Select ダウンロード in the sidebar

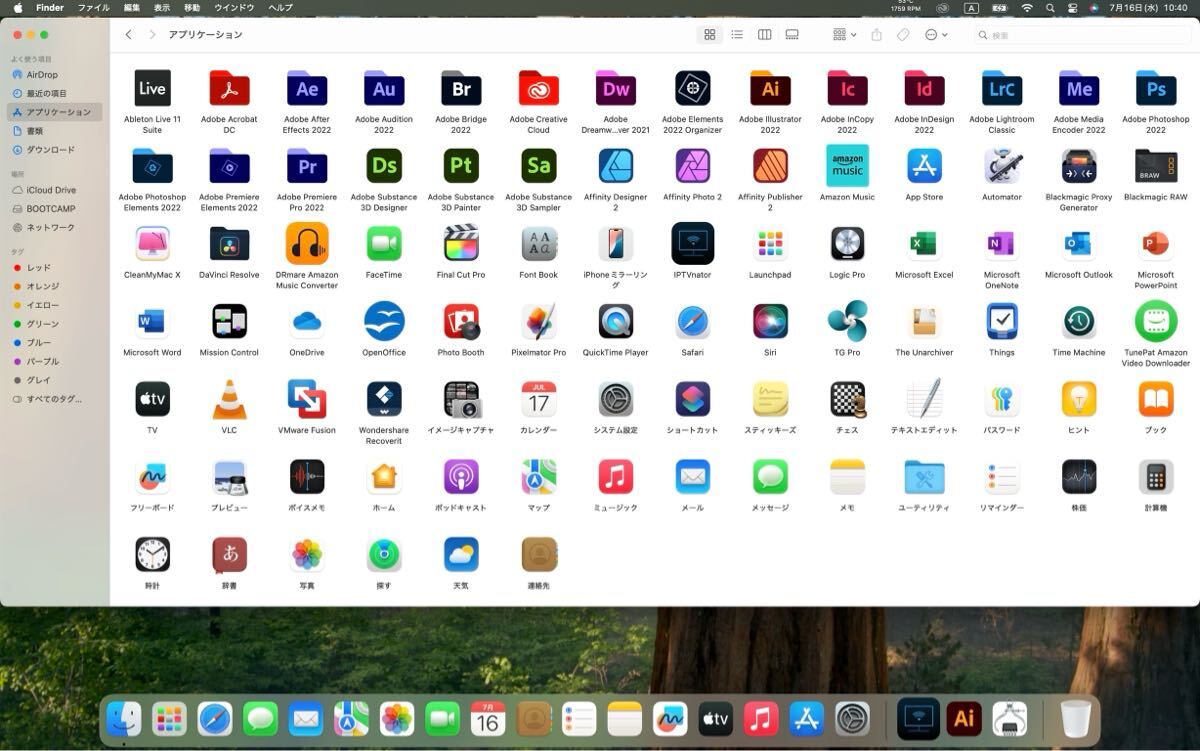point(55,150)
